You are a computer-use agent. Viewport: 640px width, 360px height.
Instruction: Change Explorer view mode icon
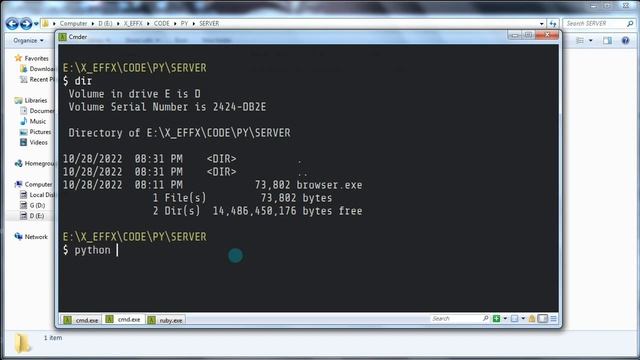pyautogui.click(x=580, y=40)
